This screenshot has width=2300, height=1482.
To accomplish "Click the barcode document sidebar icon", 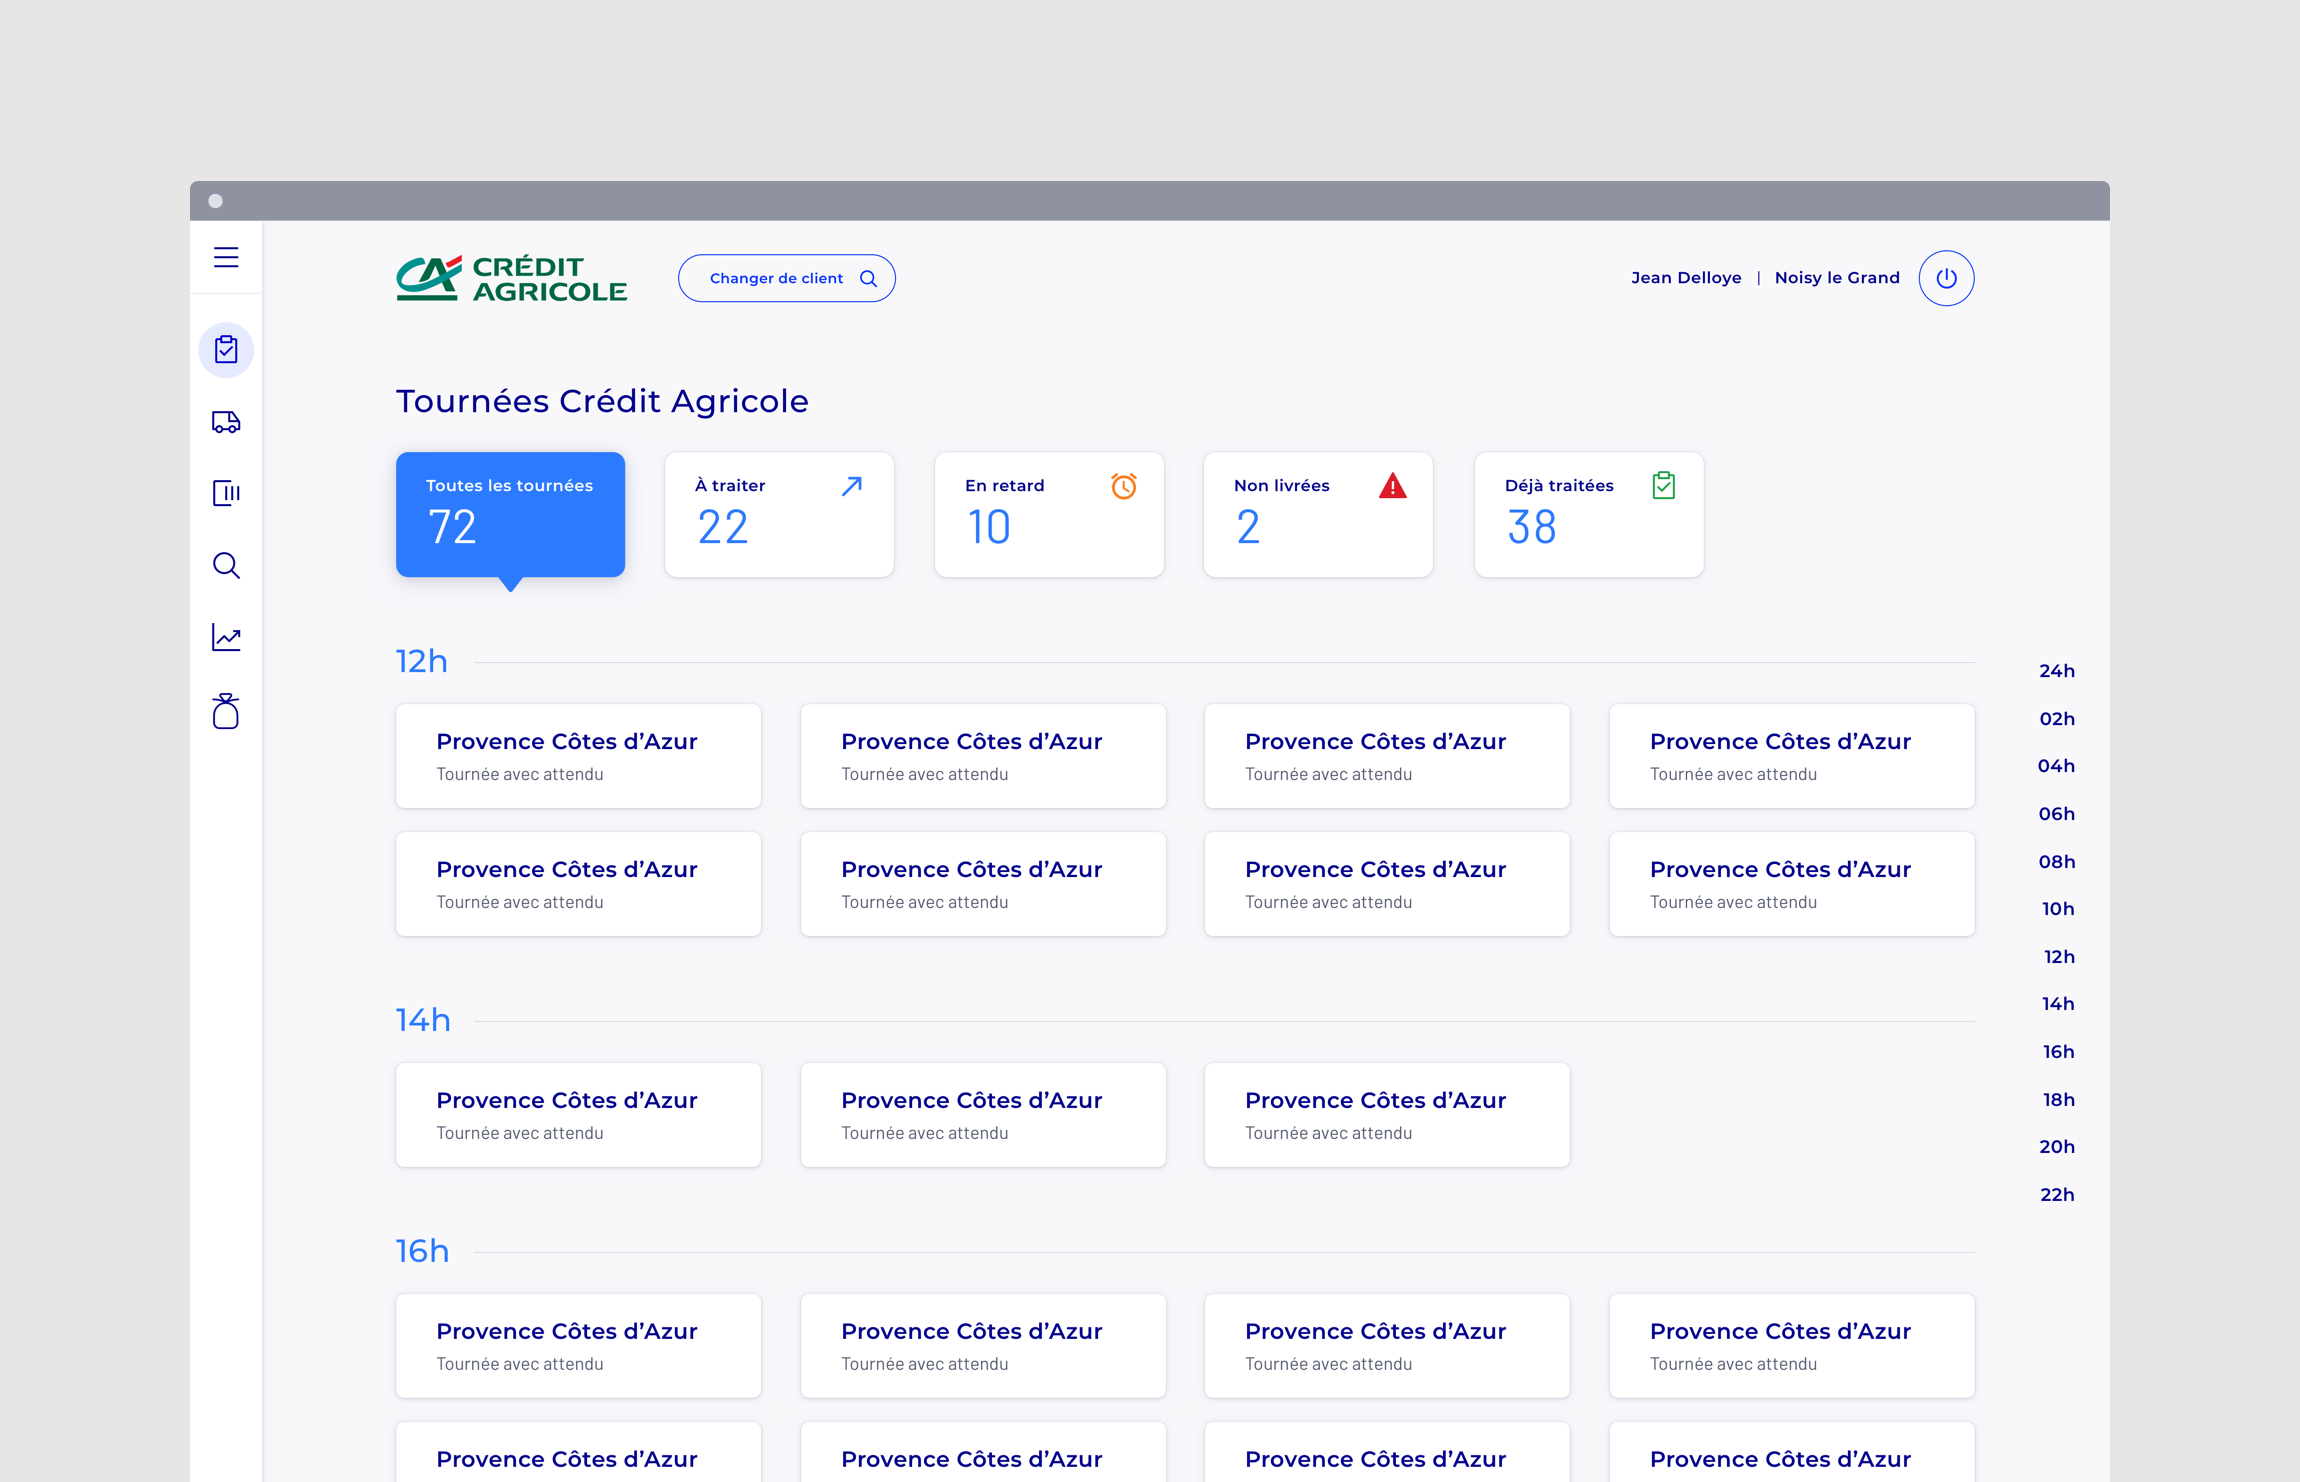I will (226, 493).
